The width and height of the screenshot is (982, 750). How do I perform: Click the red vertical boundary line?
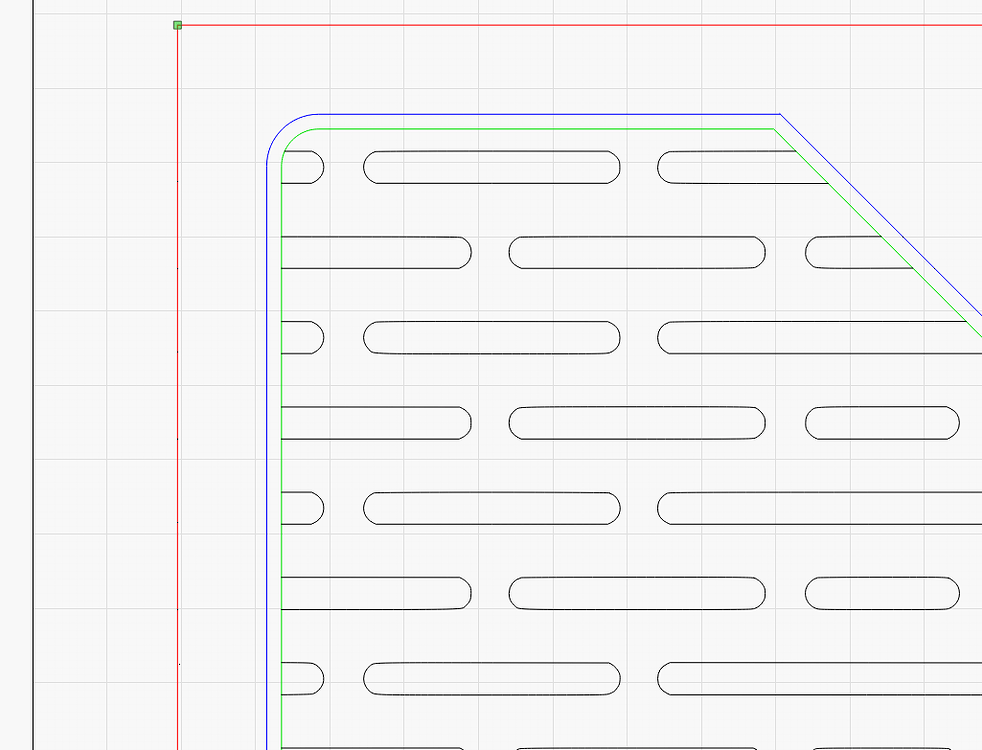[178, 400]
